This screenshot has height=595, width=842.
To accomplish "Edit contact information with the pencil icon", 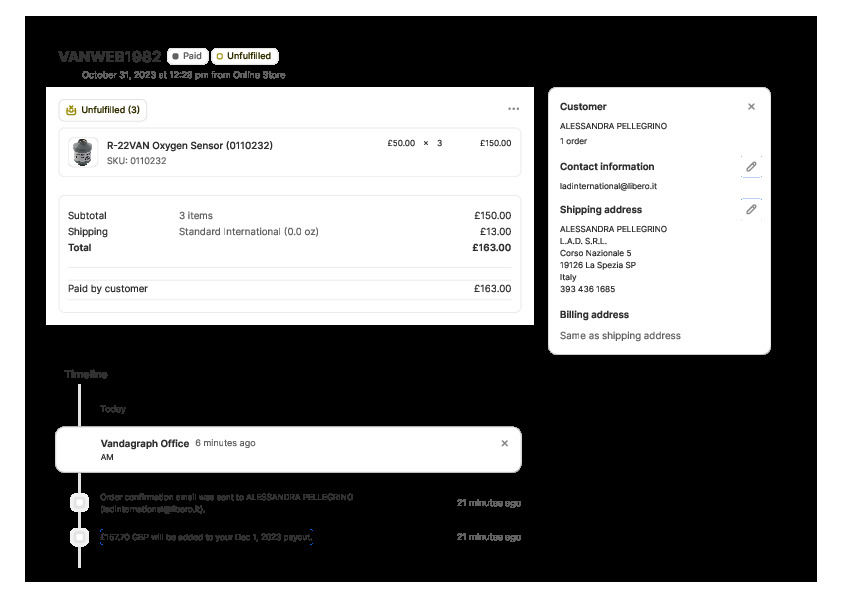I will tap(751, 167).
